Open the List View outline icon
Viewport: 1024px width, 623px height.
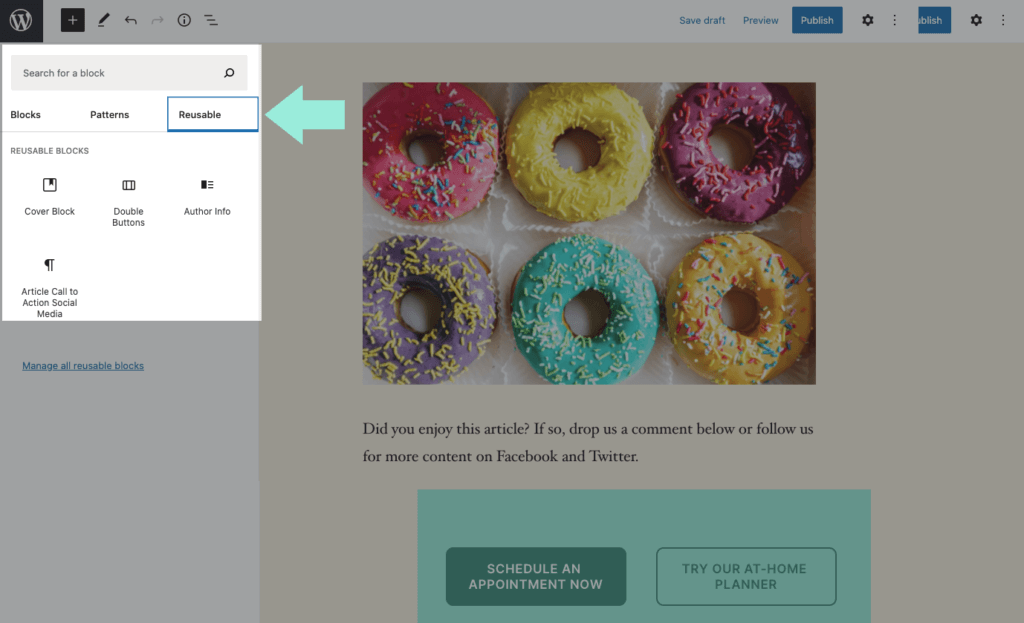click(211, 20)
